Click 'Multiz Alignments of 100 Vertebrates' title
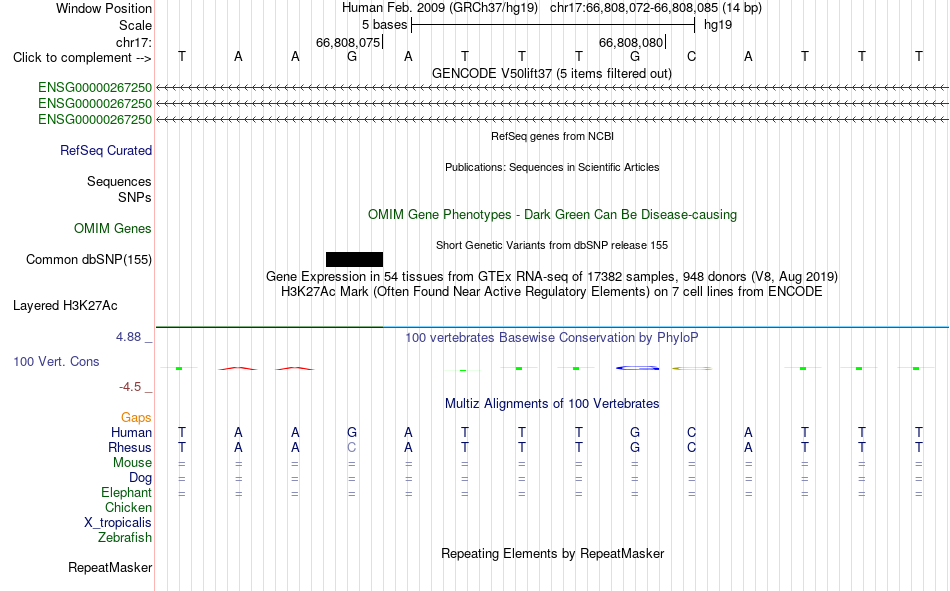This screenshot has height=591, width=950. (x=552, y=404)
